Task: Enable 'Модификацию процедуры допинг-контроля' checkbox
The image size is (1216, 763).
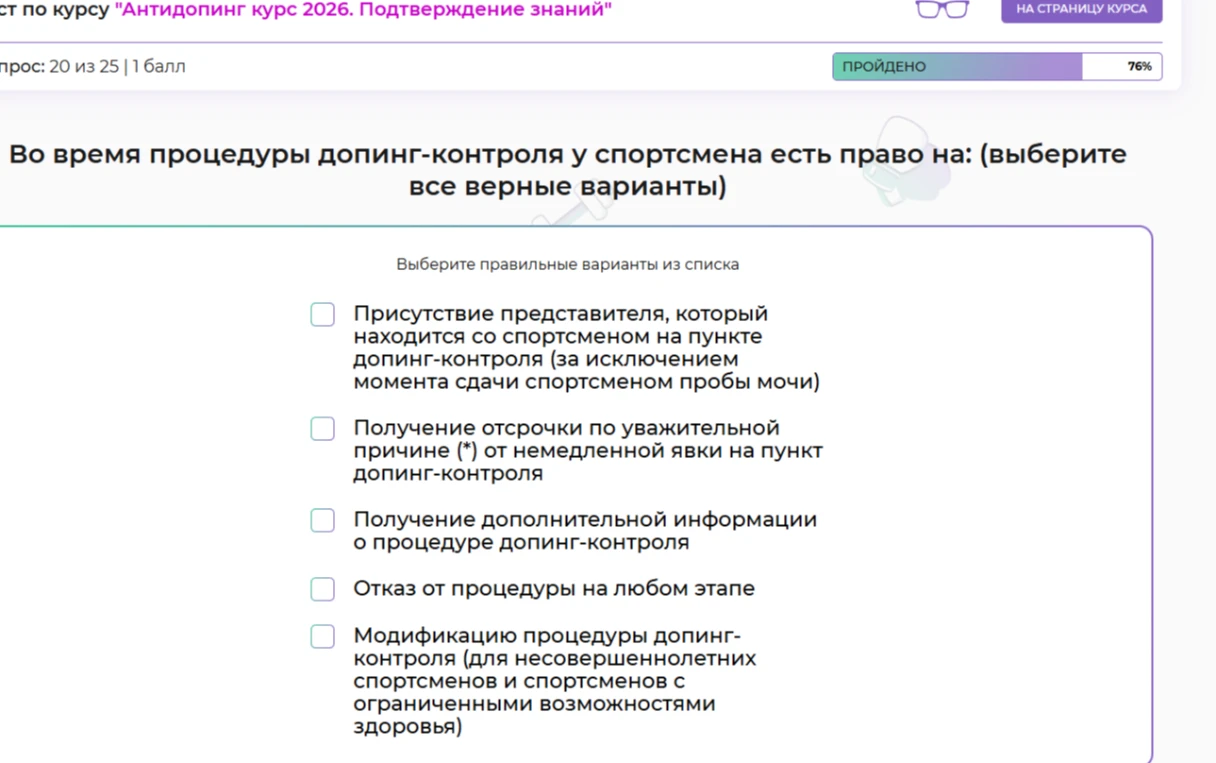Action: click(322, 637)
